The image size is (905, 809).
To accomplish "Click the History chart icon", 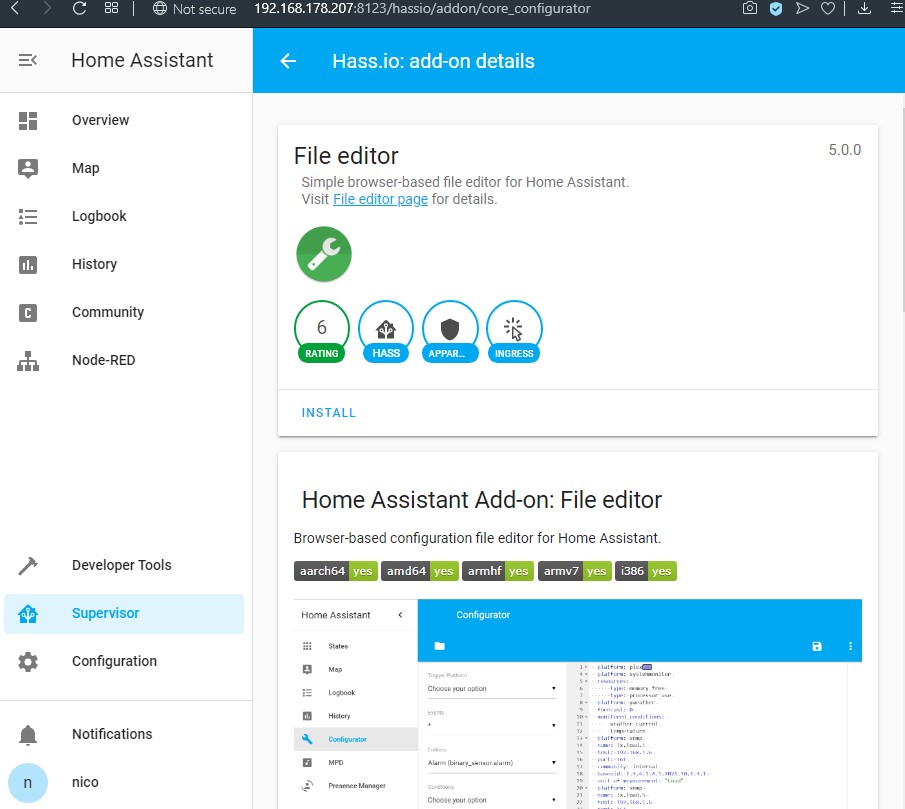I will [x=28, y=264].
